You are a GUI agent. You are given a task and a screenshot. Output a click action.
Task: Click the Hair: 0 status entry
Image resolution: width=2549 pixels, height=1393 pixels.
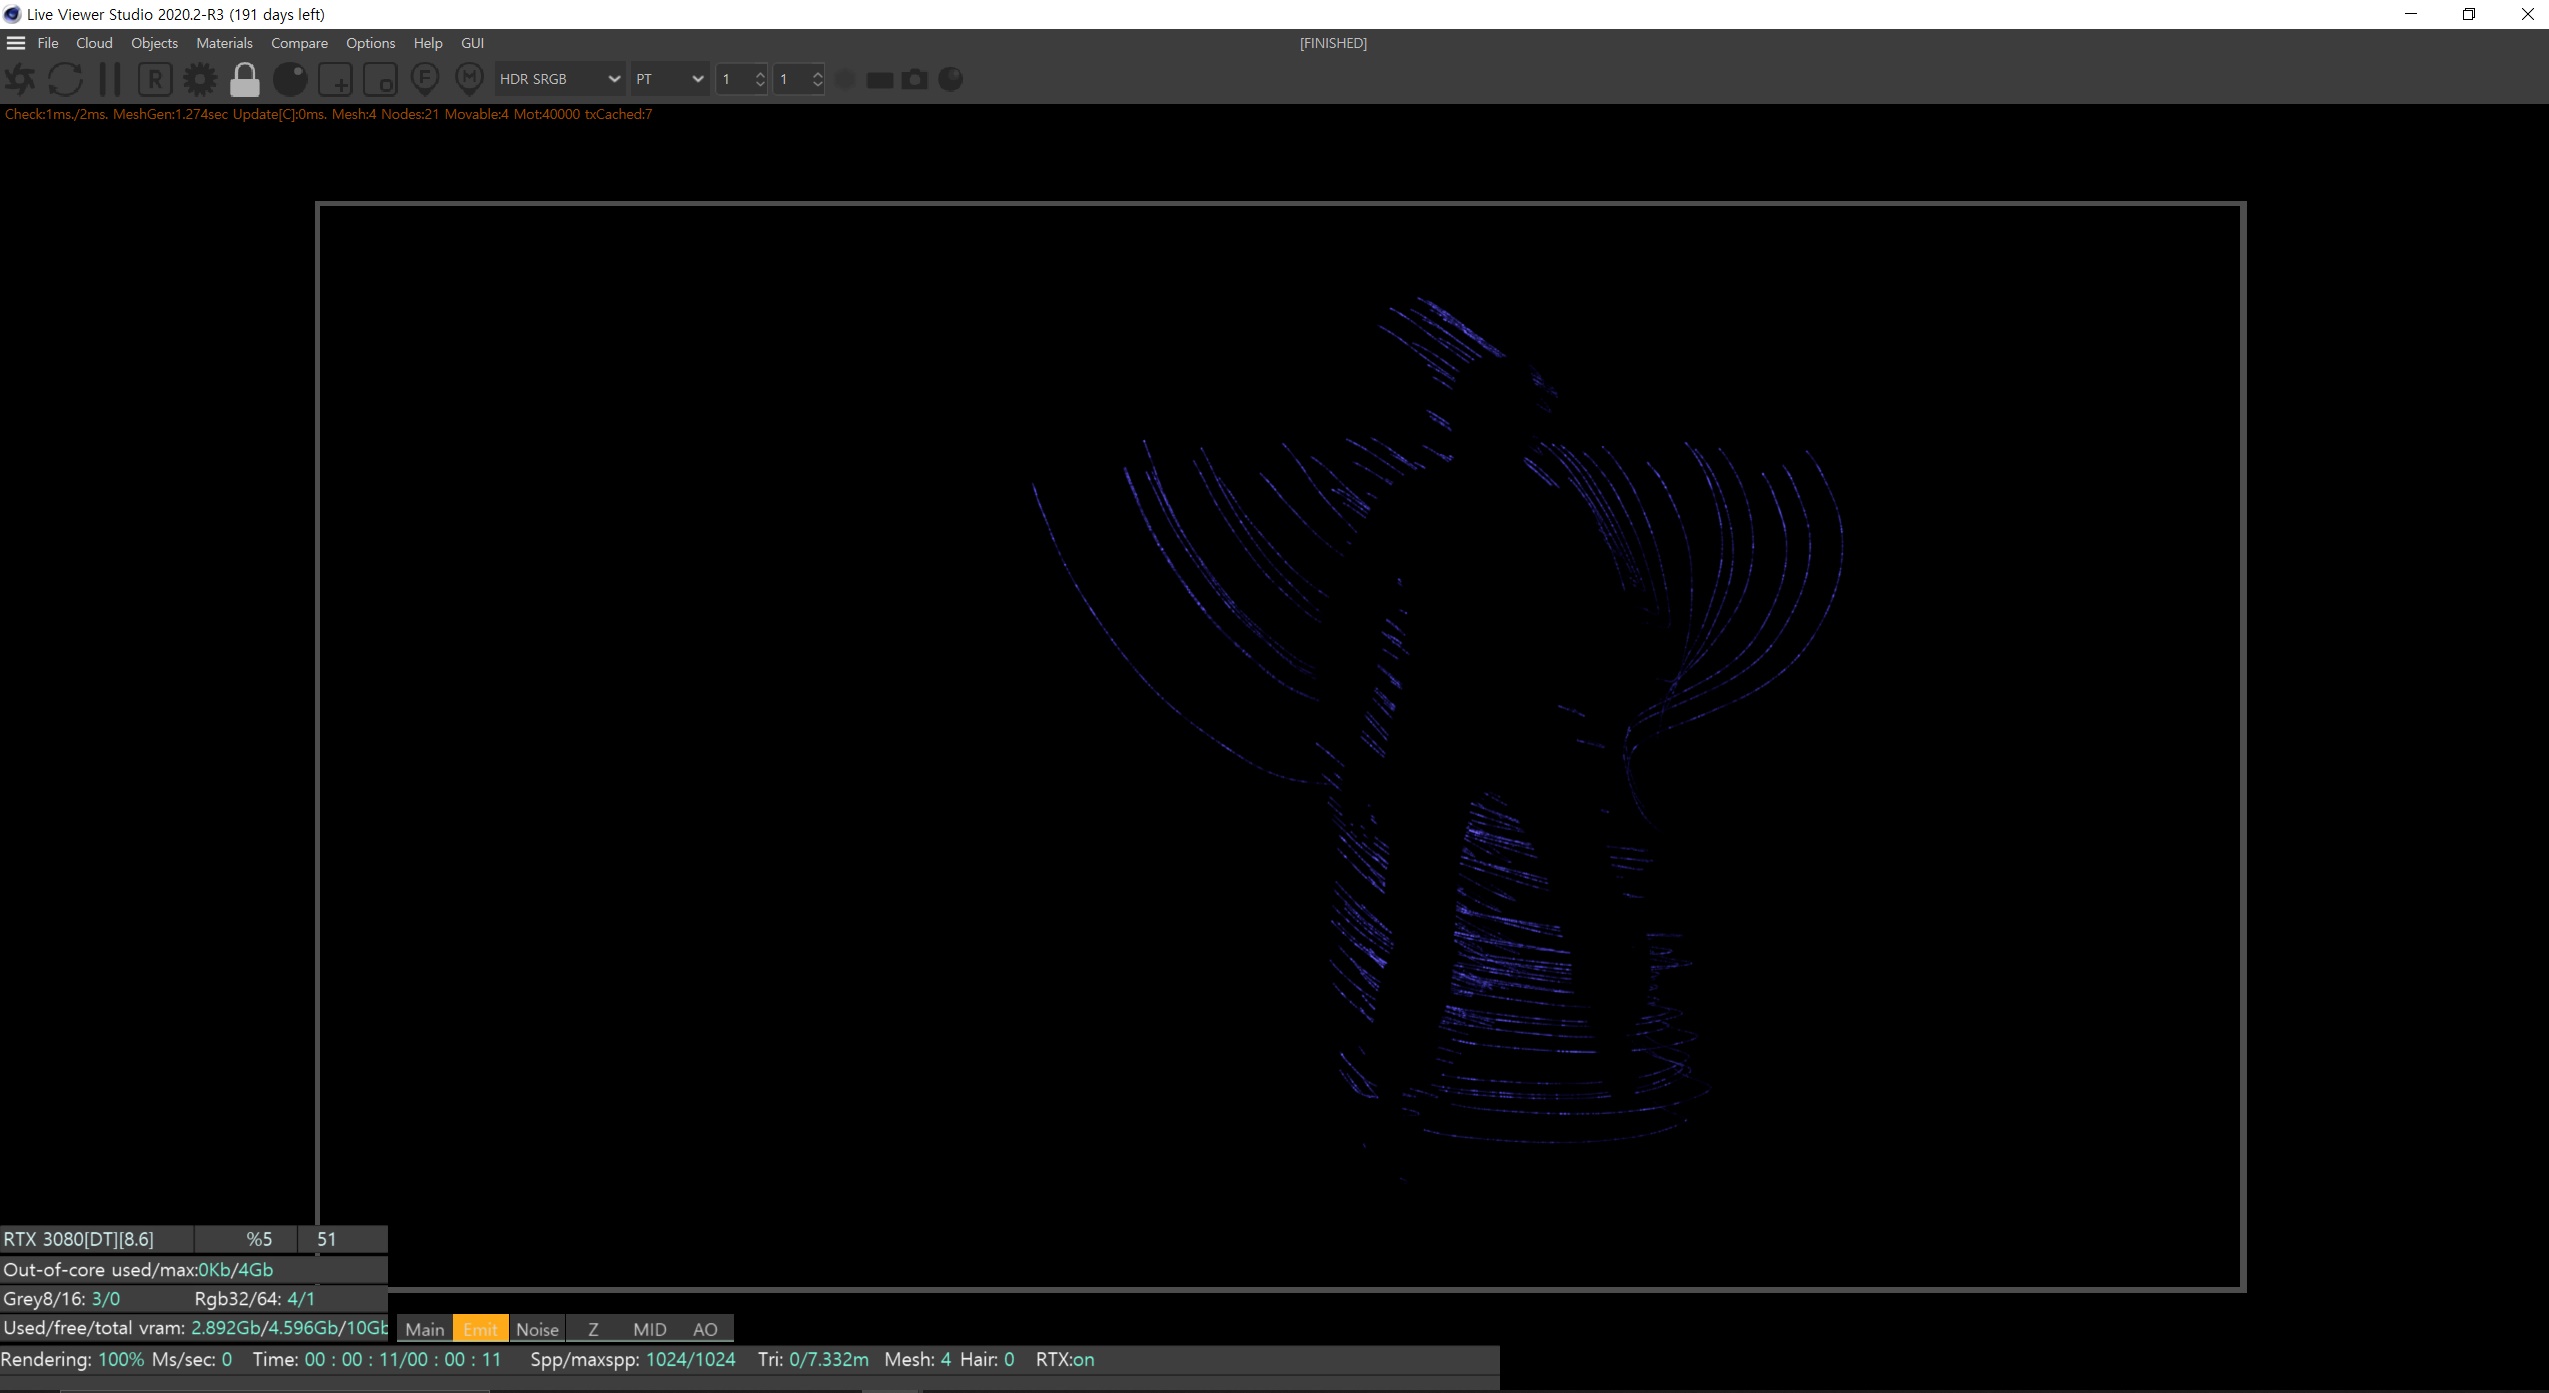(x=987, y=1359)
